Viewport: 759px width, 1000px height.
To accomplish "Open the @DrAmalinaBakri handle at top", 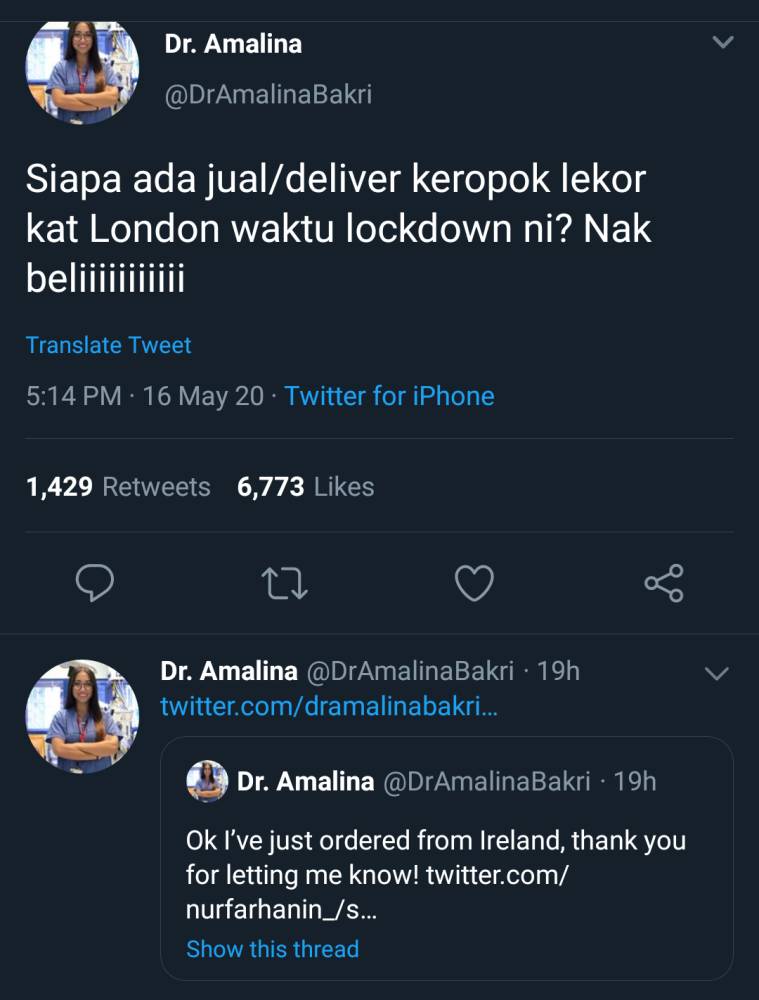I will click(x=268, y=94).
